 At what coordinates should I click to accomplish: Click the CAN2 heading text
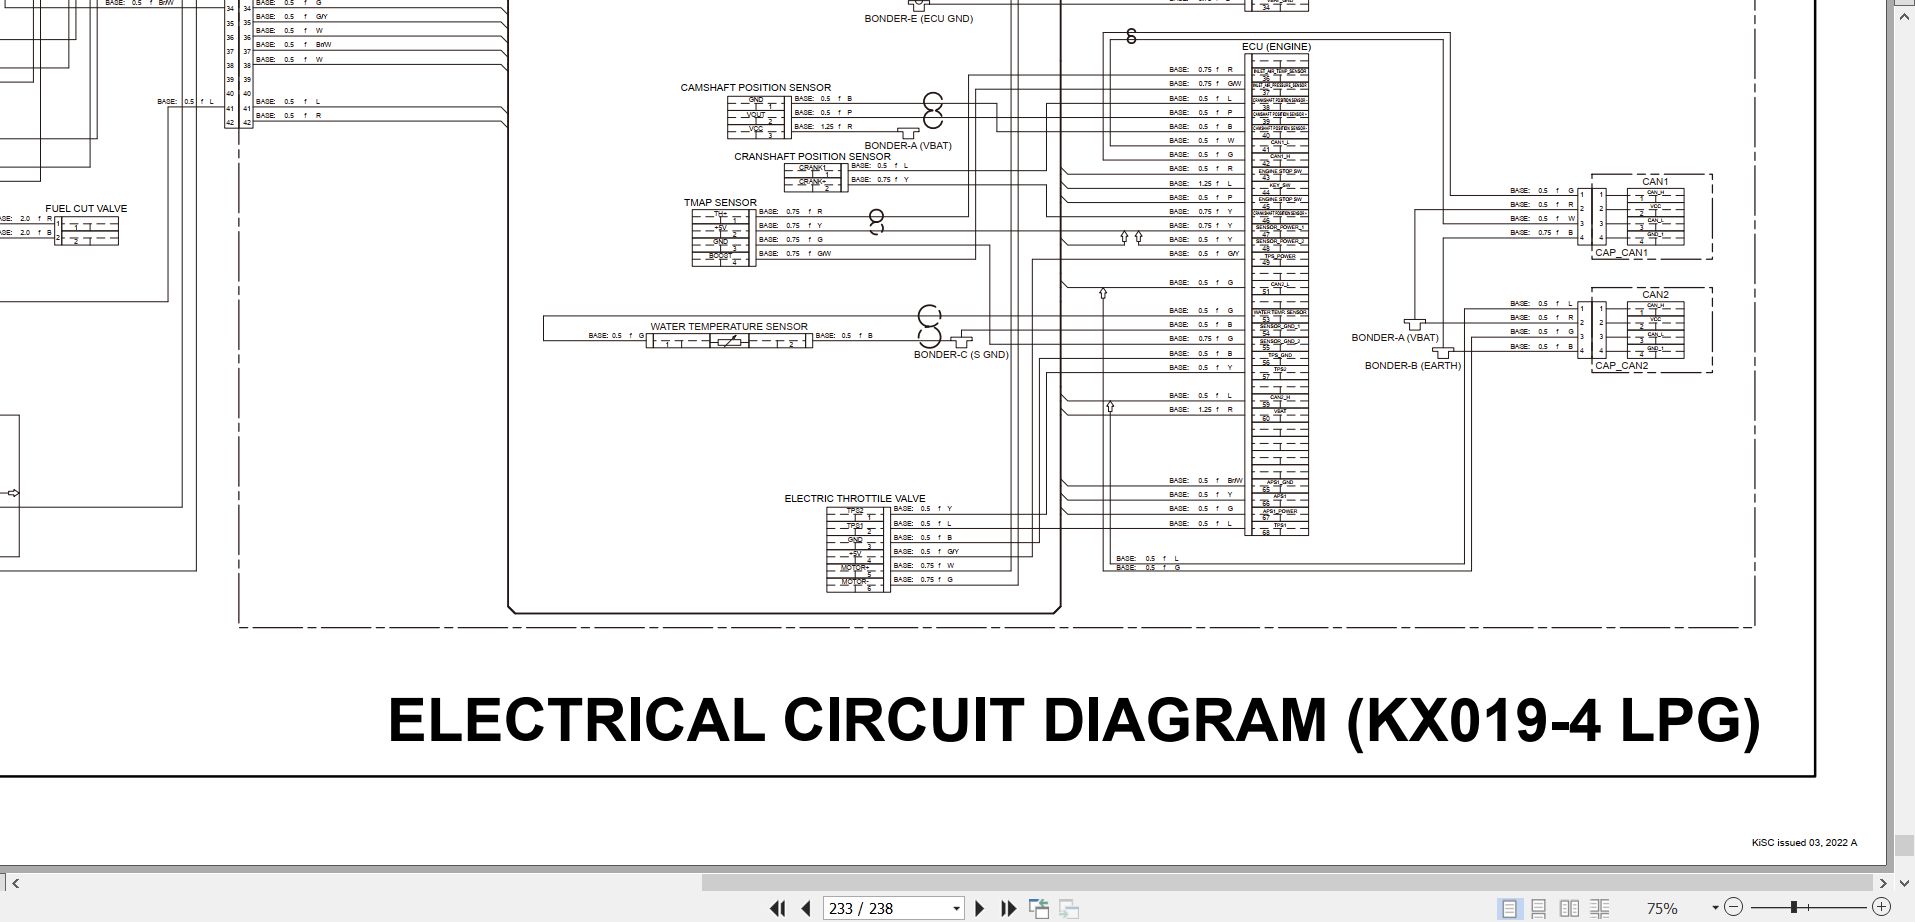[1655, 295]
